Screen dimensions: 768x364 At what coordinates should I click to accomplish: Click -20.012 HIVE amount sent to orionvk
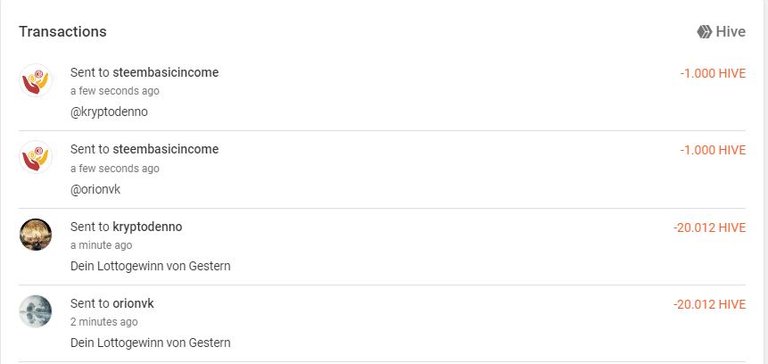(x=710, y=305)
